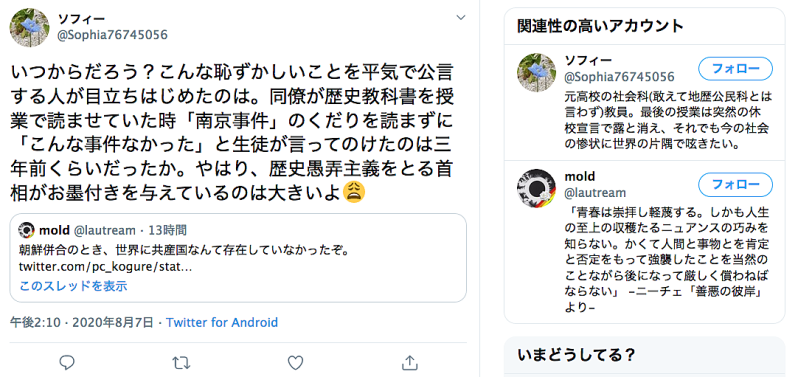Open @Sophia76745056 handle in tweet header
The image size is (798, 377).
[112, 35]
